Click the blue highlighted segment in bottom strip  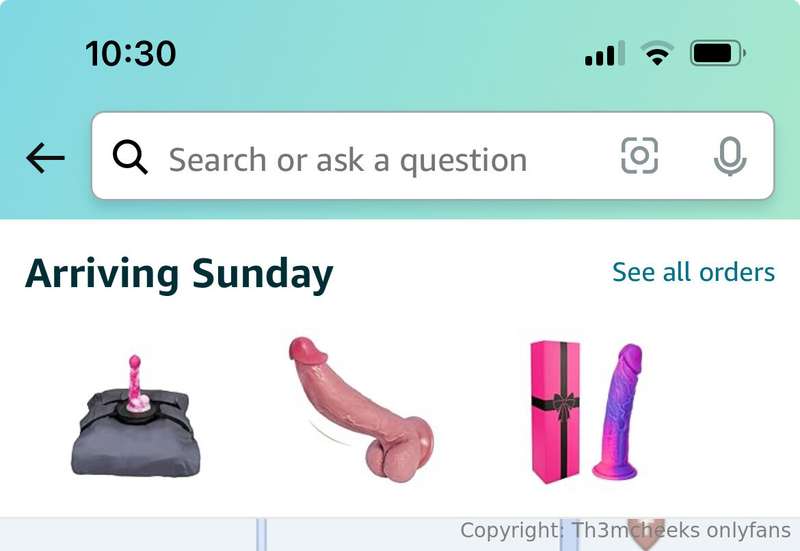[x=570, y=535]
